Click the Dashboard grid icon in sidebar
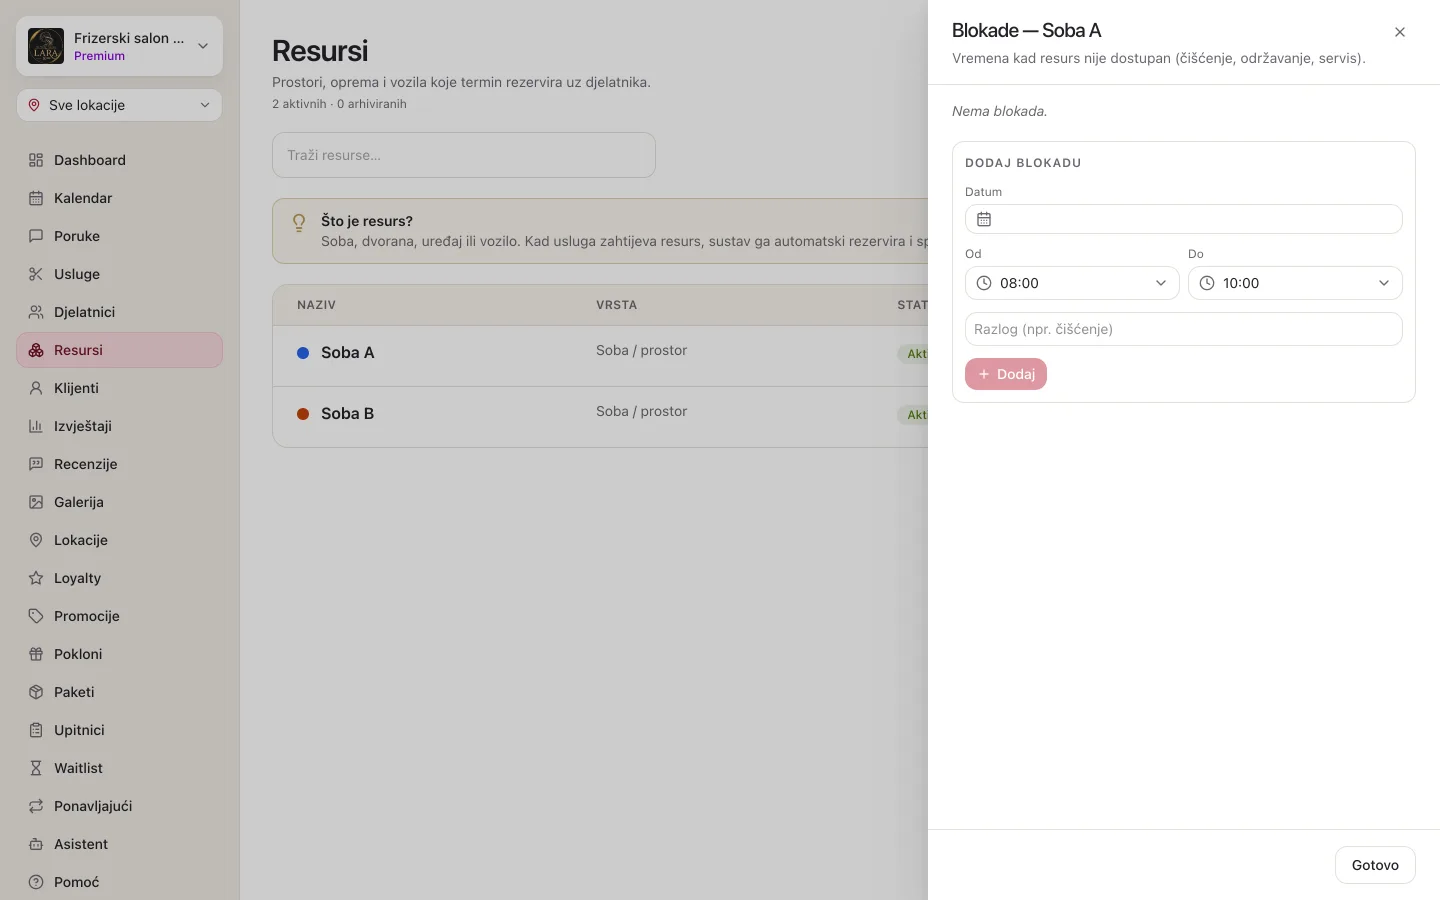Image resolution: width=1440 pixels, height=900 pixels. coord(36,160)
